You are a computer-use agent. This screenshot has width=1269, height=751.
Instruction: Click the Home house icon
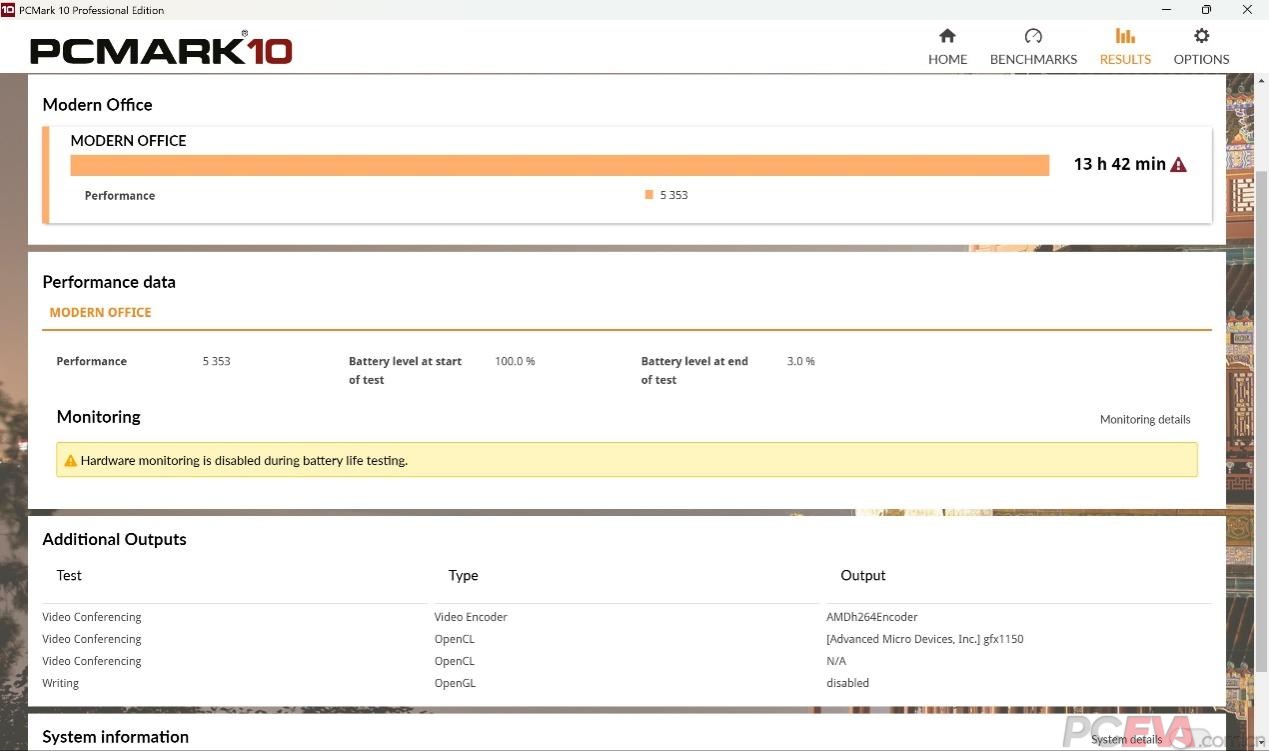coord(947,36)
